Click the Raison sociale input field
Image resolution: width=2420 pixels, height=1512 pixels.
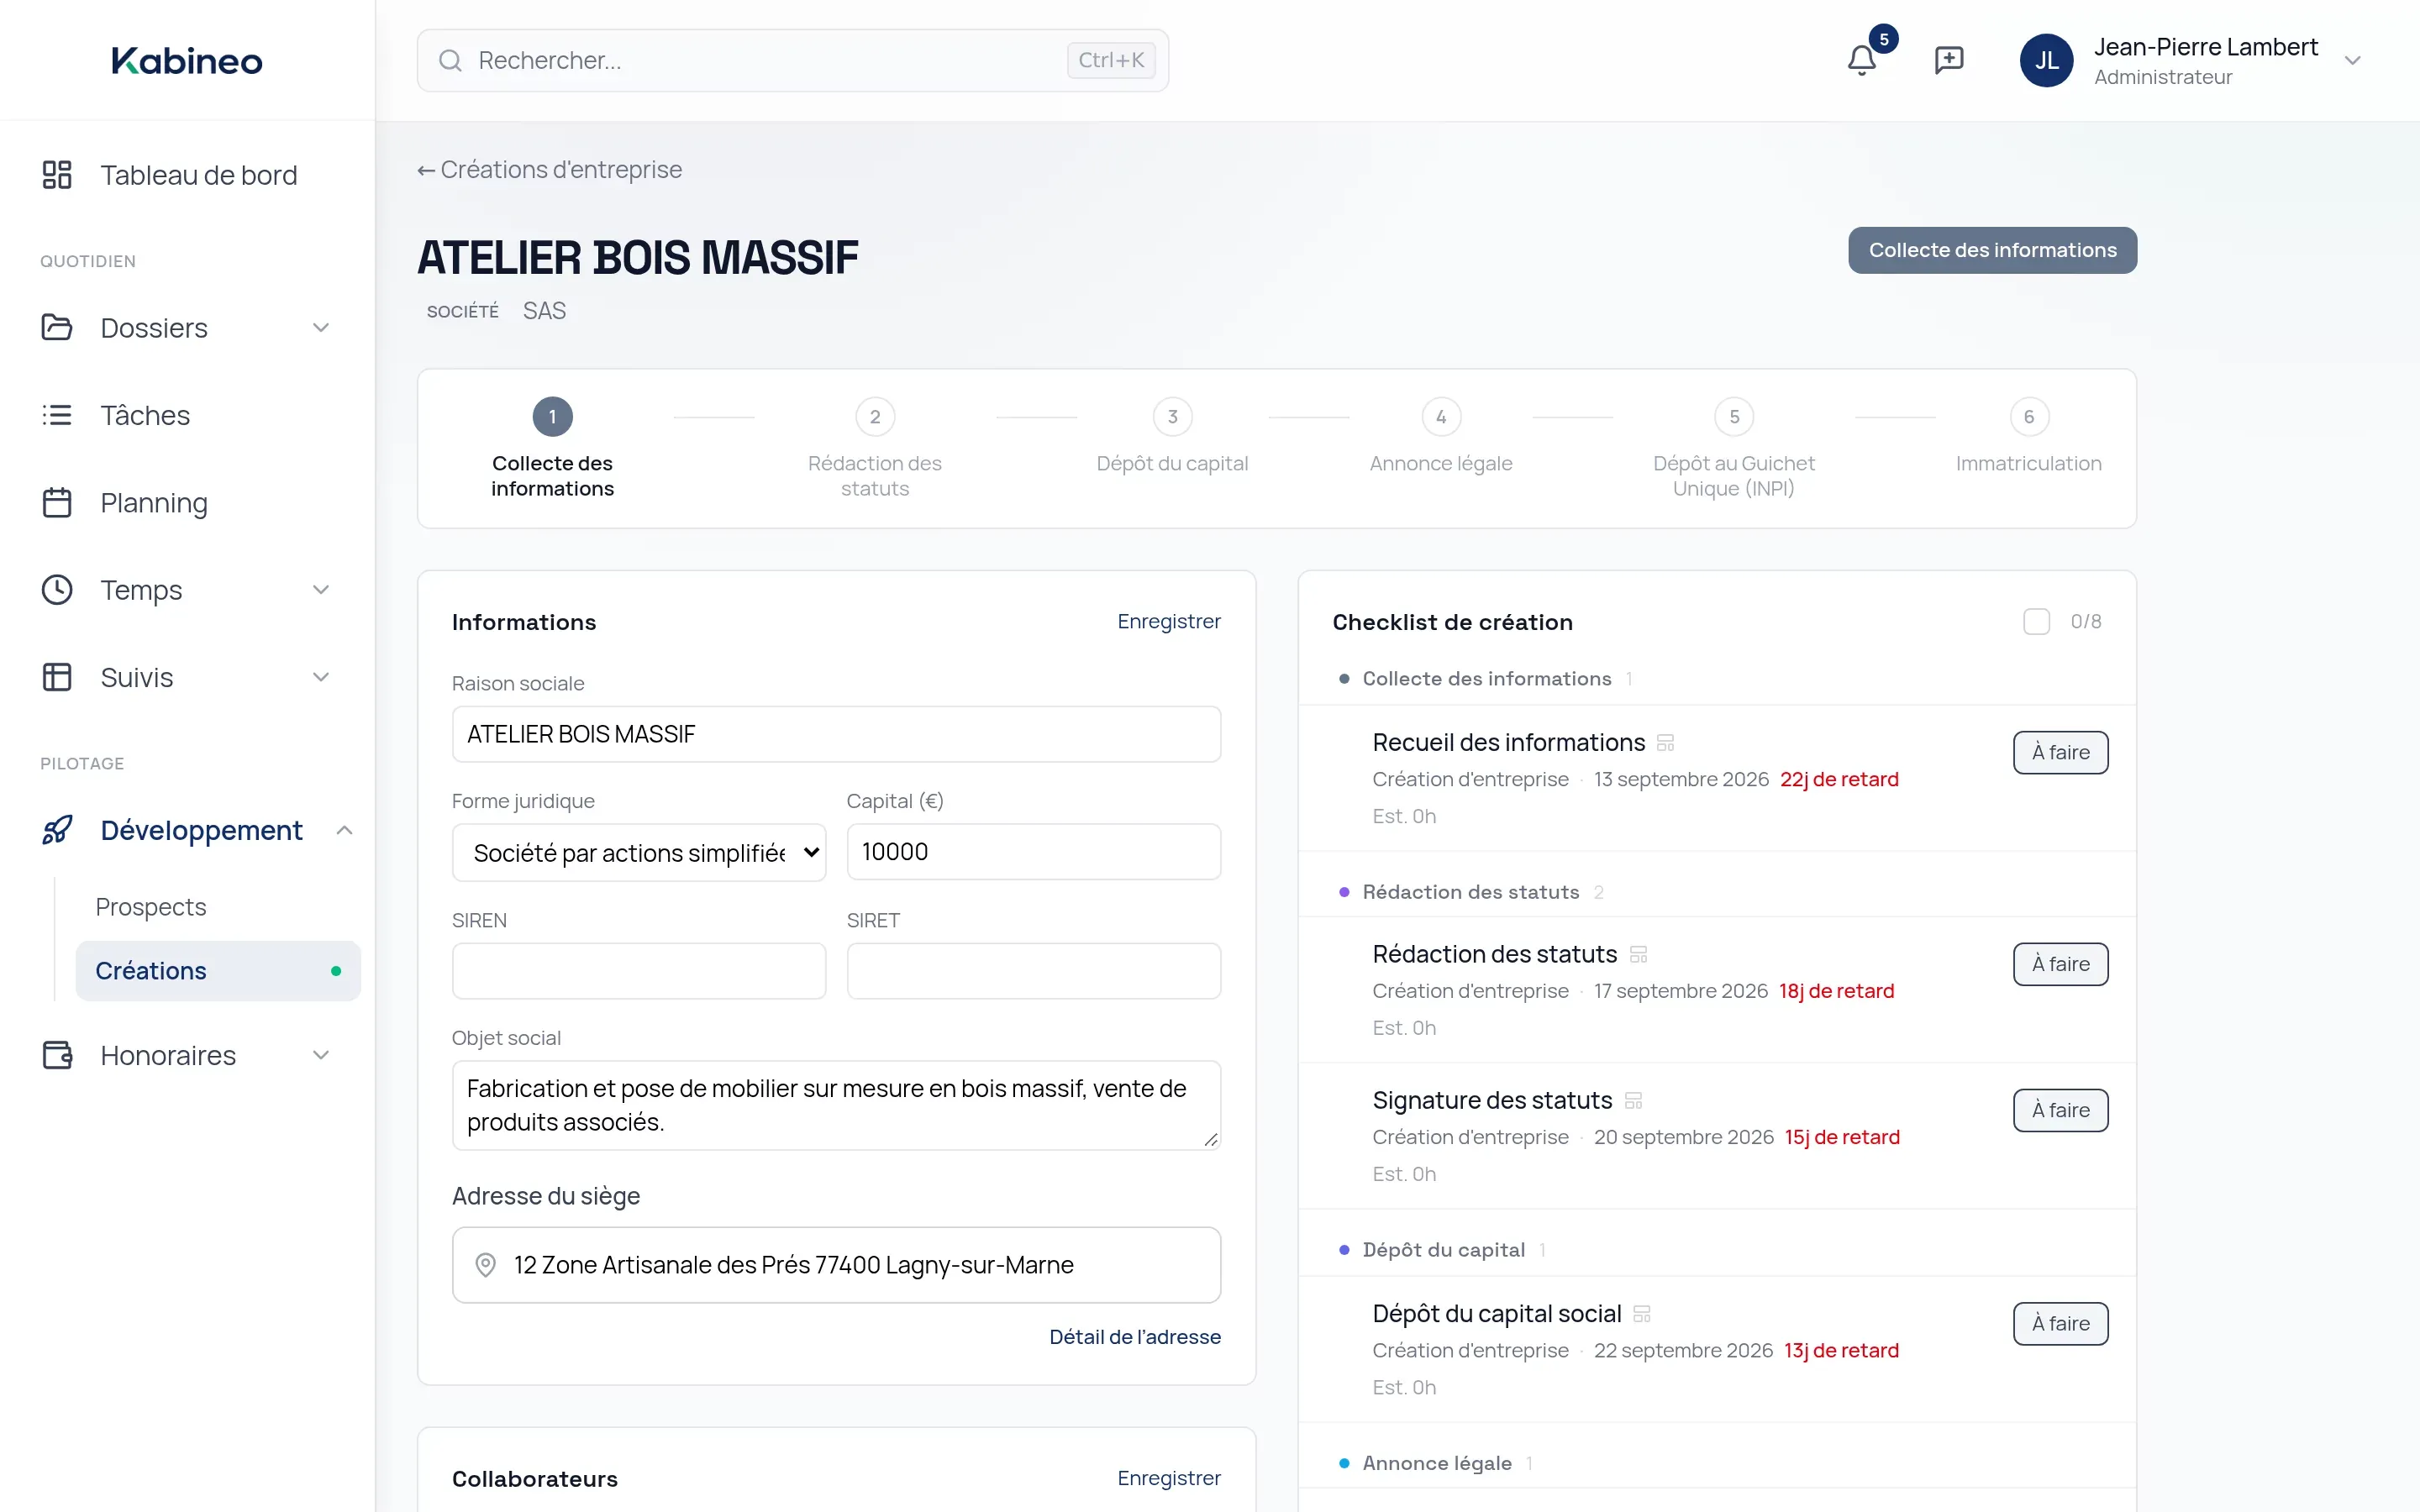pyautogui.click(x=836, y=734)
